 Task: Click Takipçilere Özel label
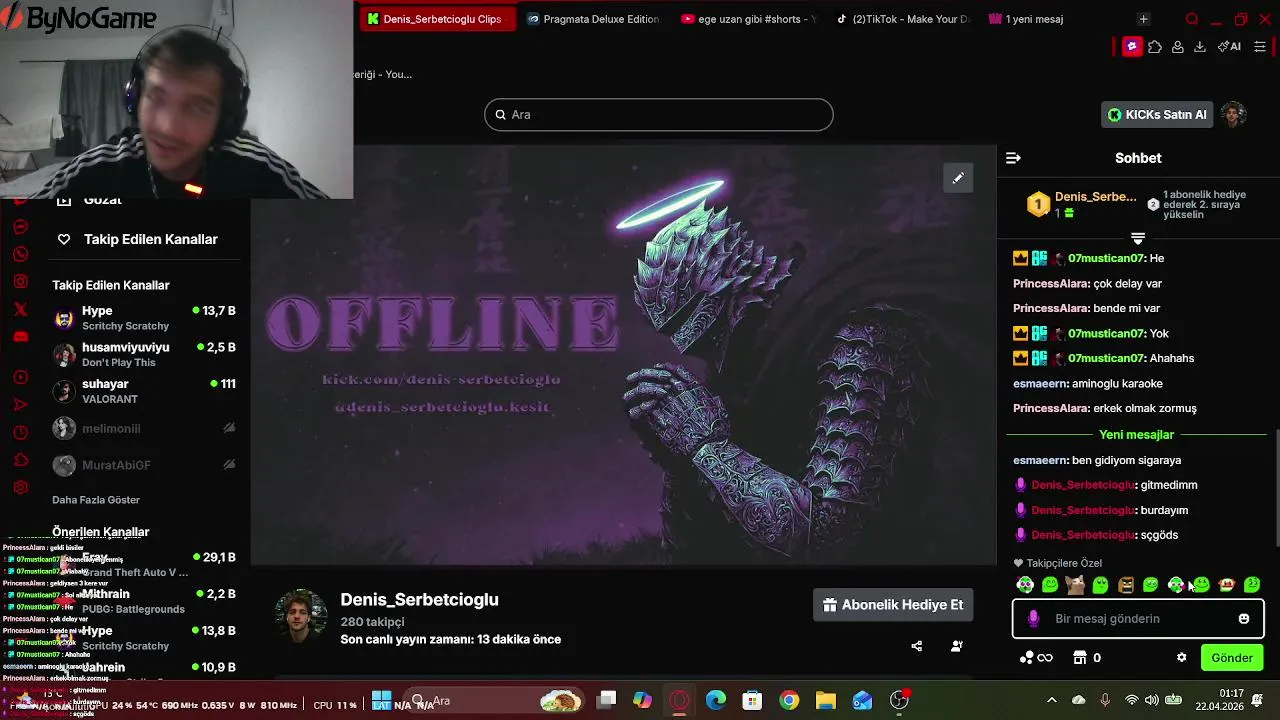click(1064, 563)
